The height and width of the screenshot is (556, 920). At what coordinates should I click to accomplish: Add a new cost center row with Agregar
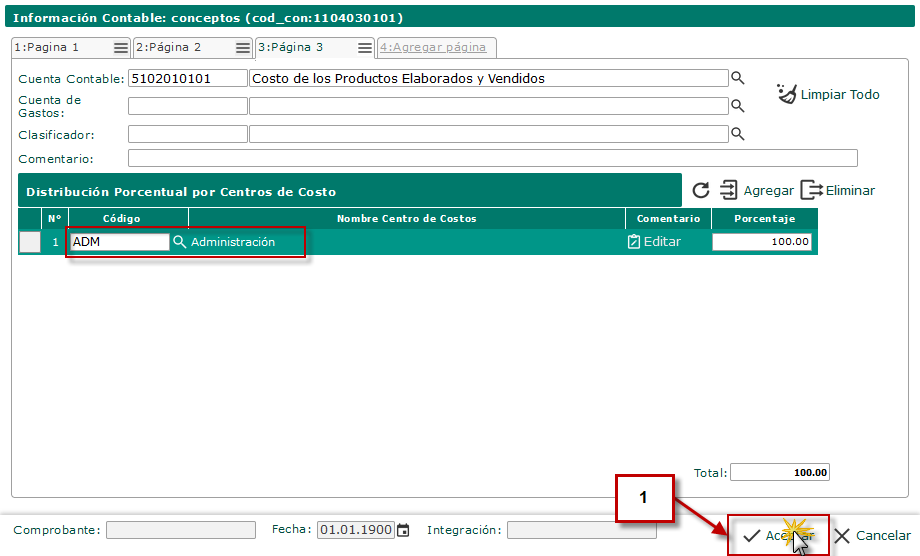[756, 190]
